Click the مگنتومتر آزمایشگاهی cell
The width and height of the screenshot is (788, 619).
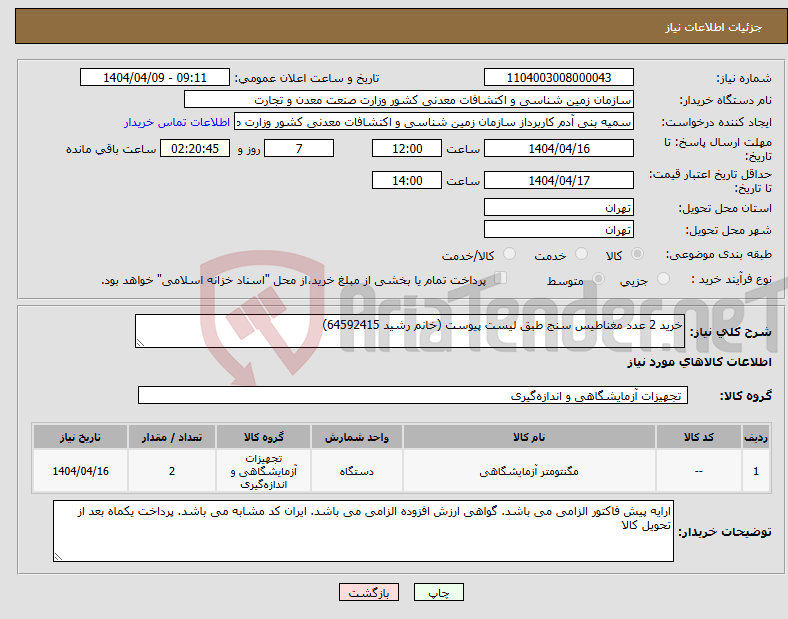(x=529, y=471)
